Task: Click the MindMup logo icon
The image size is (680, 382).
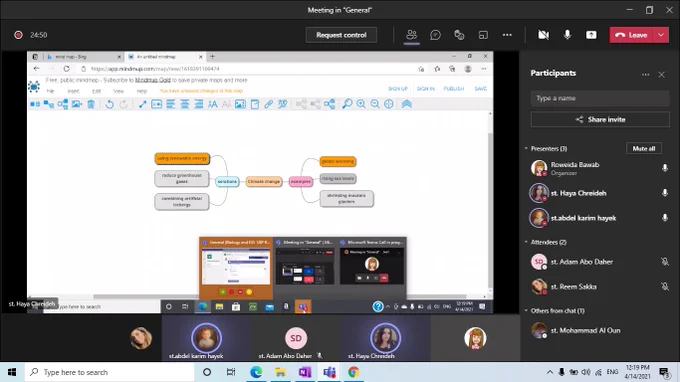Action: point(34,86)
